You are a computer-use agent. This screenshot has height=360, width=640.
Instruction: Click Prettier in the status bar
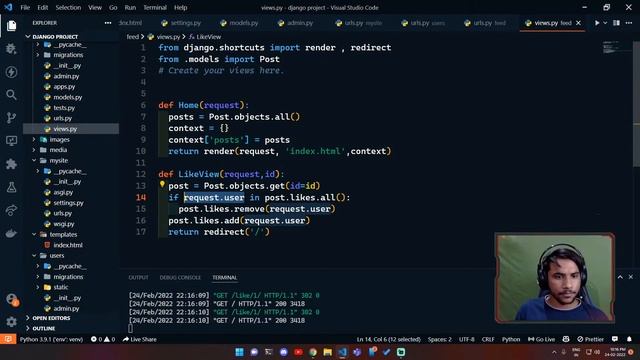pos(590,339)
